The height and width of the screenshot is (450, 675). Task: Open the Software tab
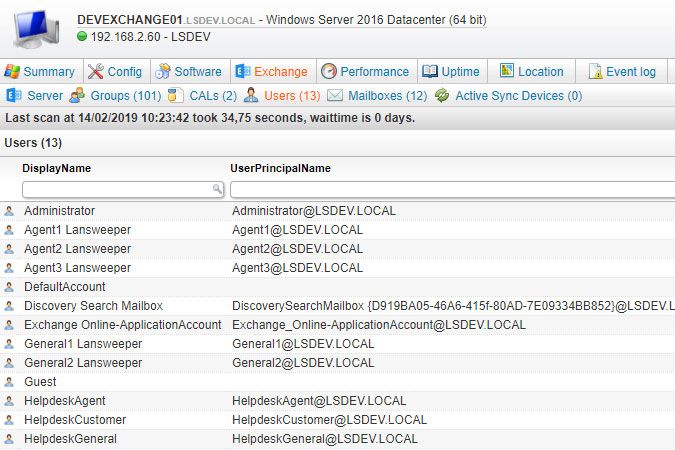click(189, 72)
